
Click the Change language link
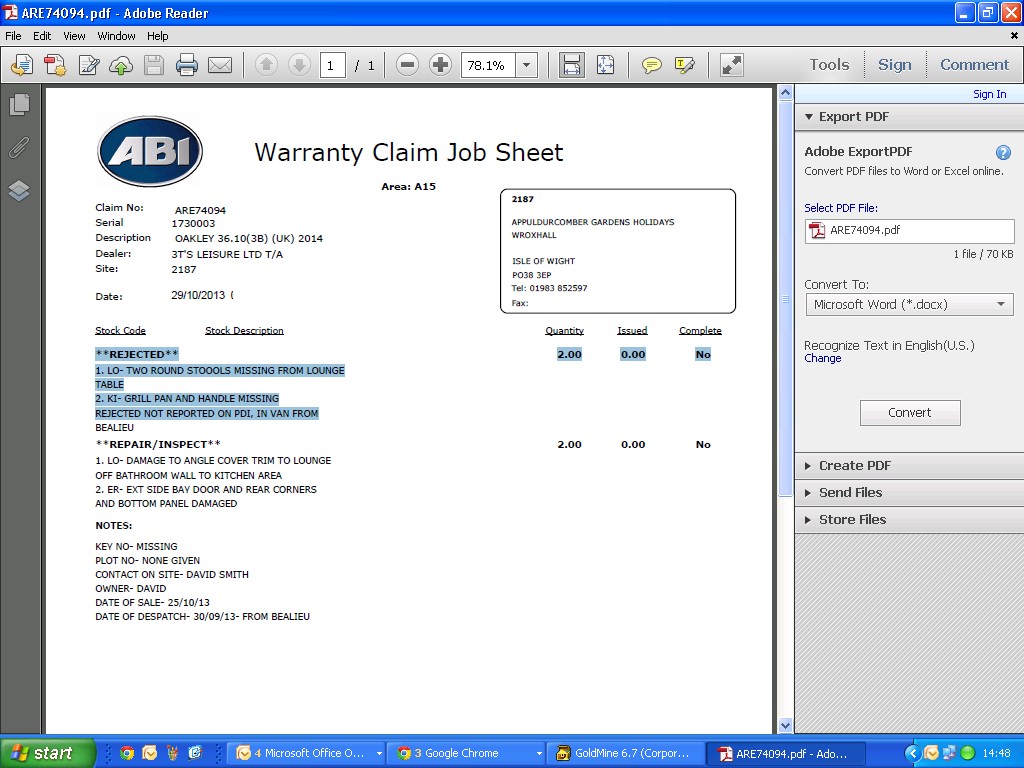tap(823, 359)
